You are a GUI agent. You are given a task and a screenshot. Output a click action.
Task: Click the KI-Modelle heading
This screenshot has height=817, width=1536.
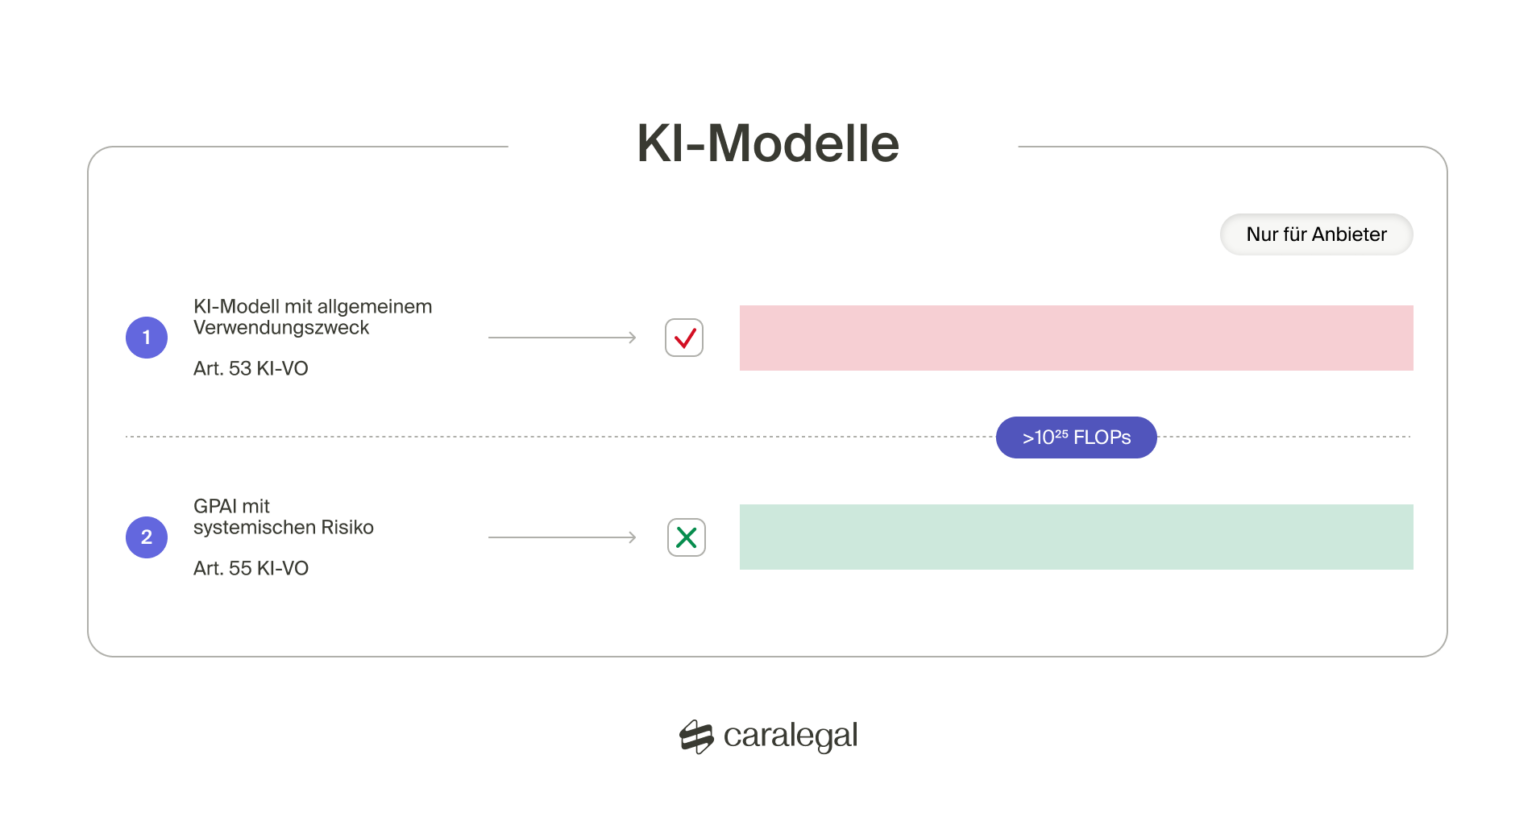(767, 143)
